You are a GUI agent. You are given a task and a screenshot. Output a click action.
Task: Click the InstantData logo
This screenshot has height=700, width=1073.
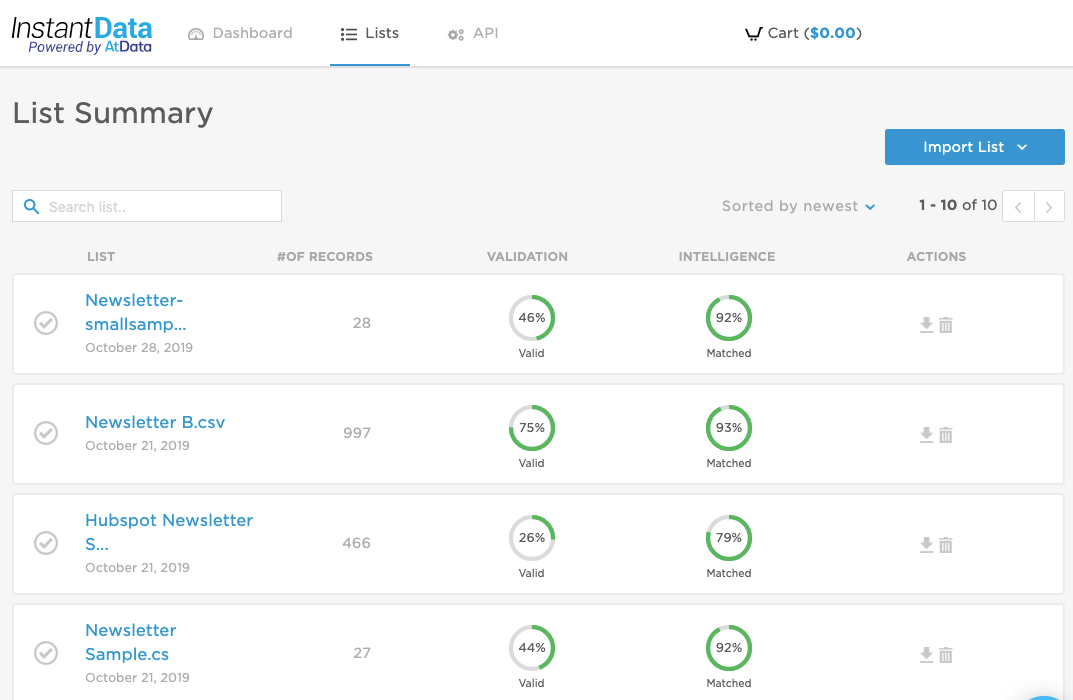[82, 33]
